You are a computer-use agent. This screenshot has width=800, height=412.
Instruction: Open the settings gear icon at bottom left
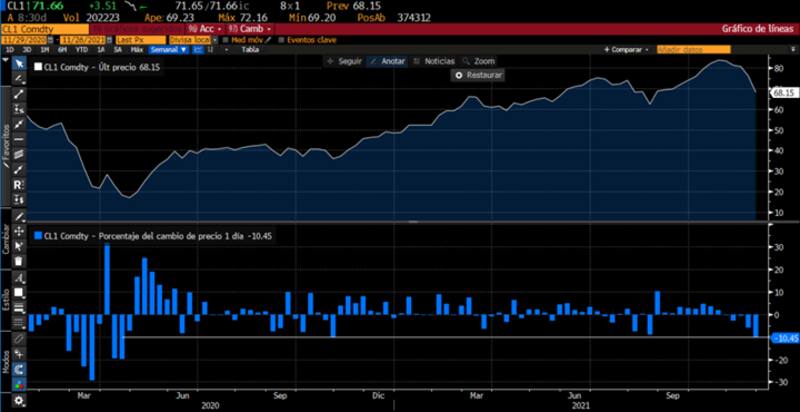tap(18, 401)
